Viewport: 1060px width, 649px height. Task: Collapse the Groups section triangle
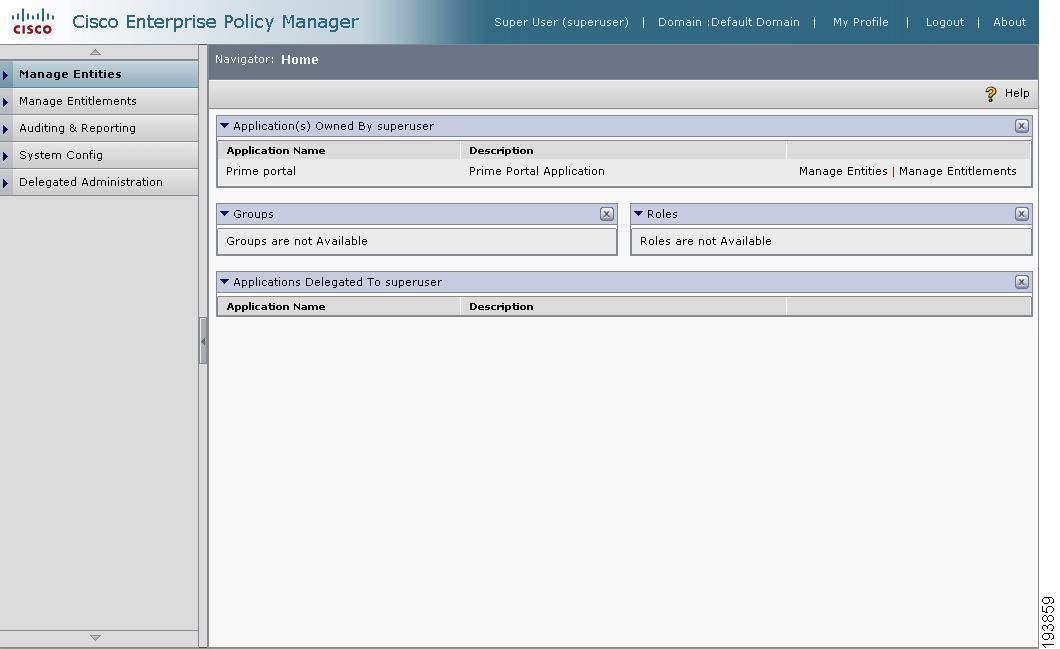point(224,214)
